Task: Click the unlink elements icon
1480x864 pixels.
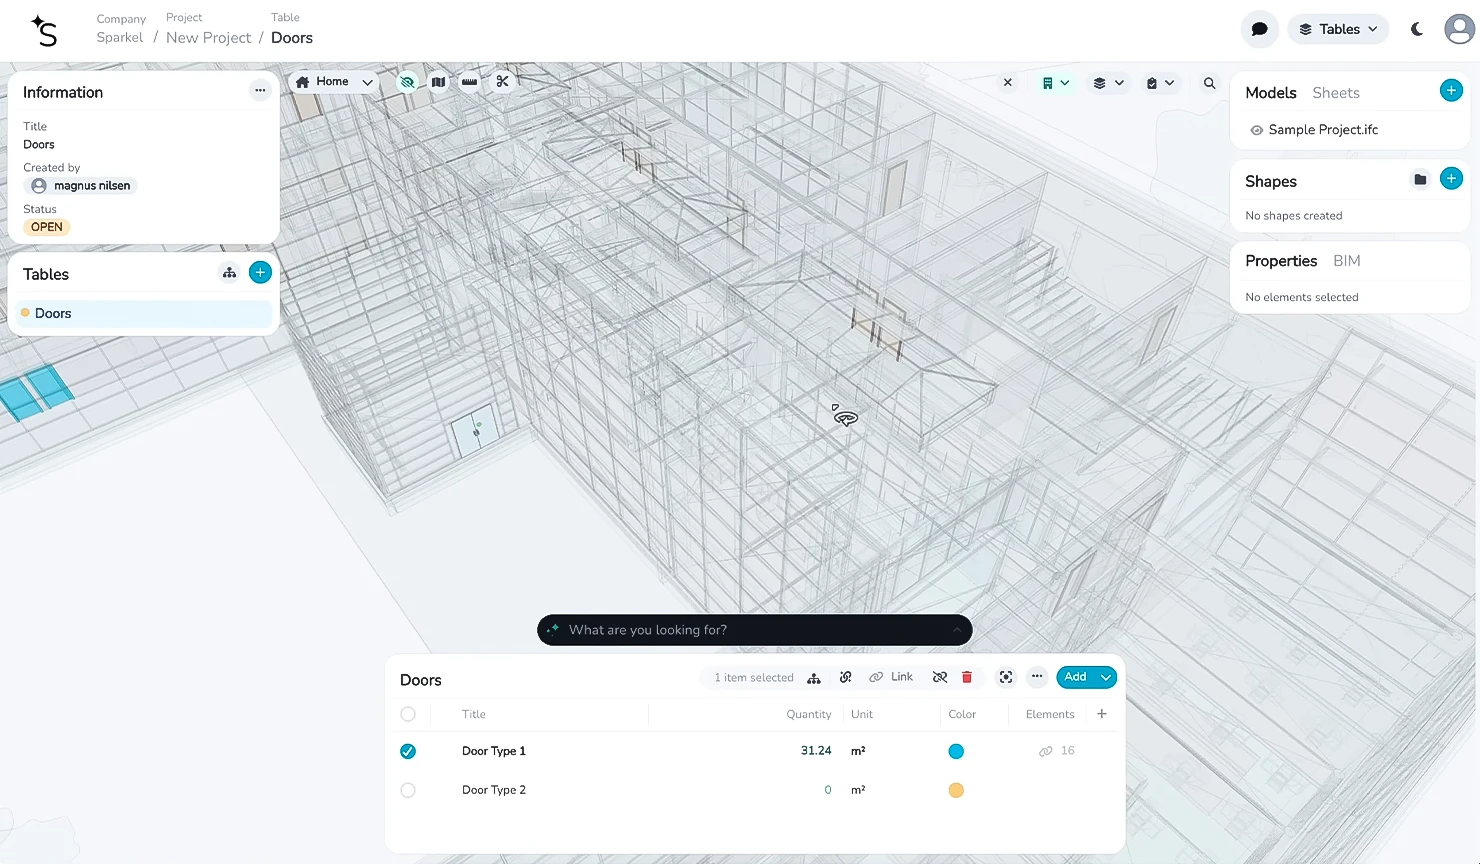Action: (x=940, y=678)
